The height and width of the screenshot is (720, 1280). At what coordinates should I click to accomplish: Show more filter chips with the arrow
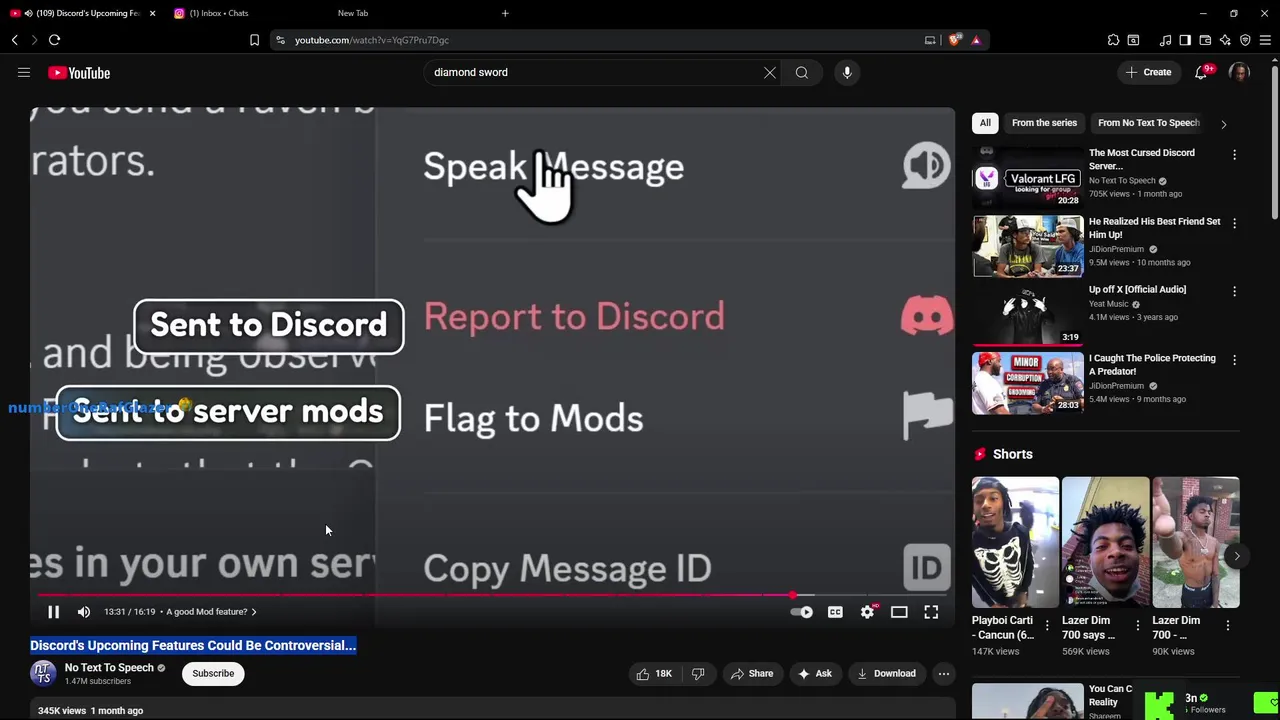point(1223,124)
